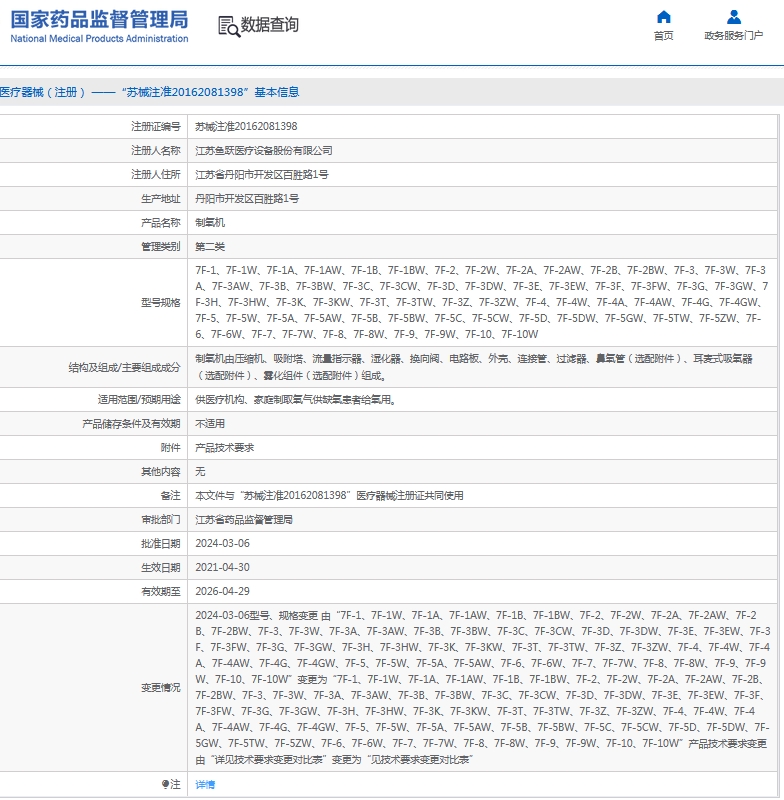Click the 有效期至 row label
Screen dimensions: 784x800
click(161, 591)
